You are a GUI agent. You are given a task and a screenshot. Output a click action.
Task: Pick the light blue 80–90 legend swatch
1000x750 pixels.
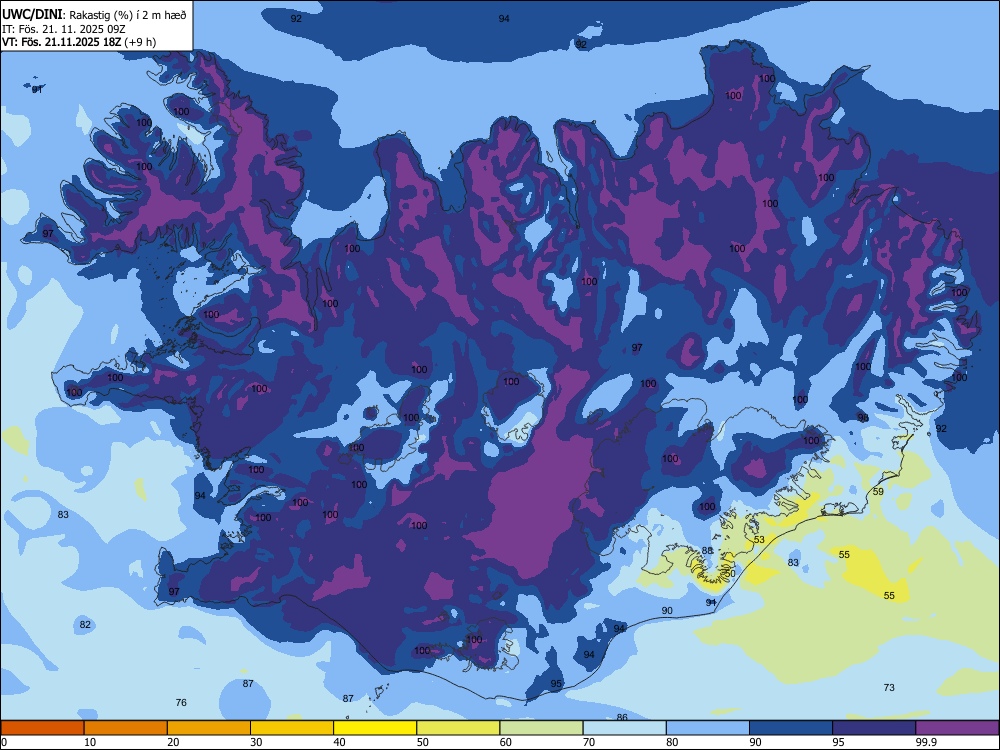pos(708,728)
